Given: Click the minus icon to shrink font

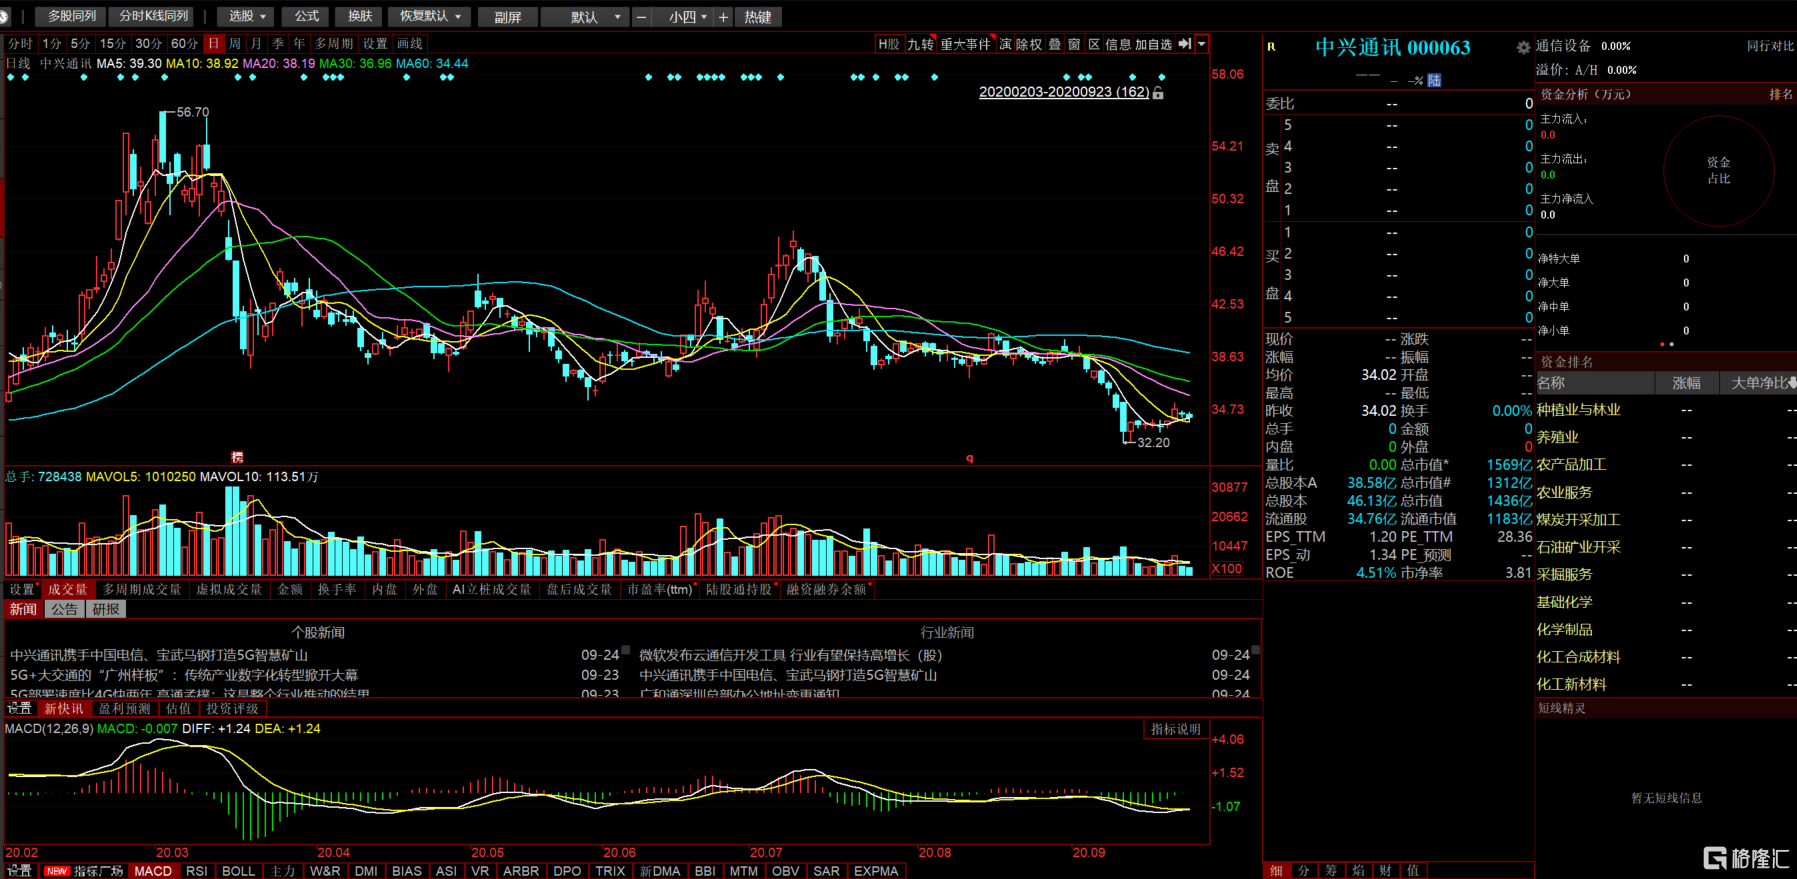Looking at the screenshot, I should (641, 17).
